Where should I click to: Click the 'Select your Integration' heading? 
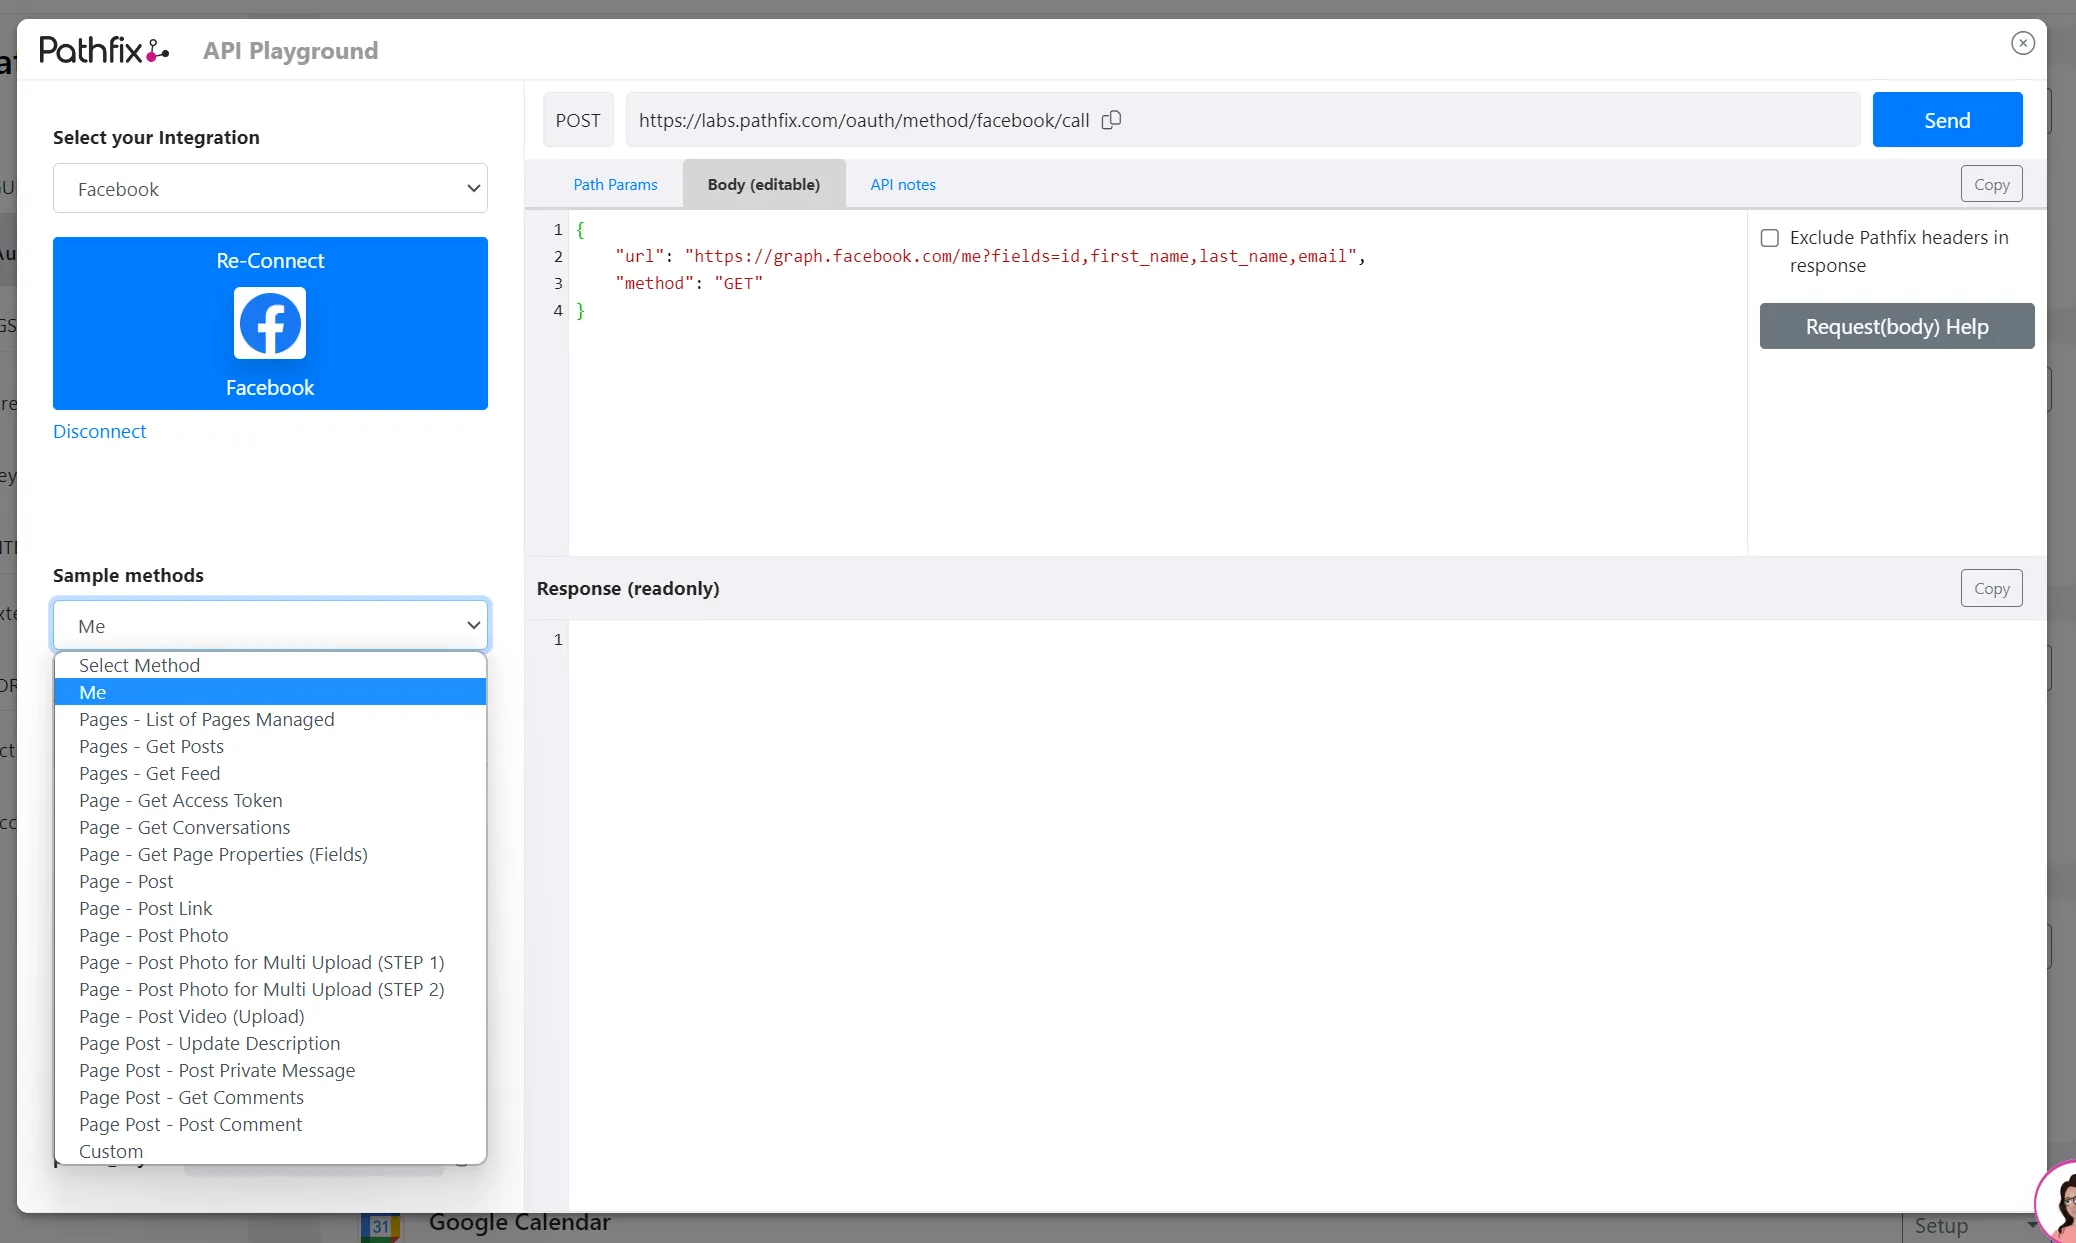pos(156,137)
